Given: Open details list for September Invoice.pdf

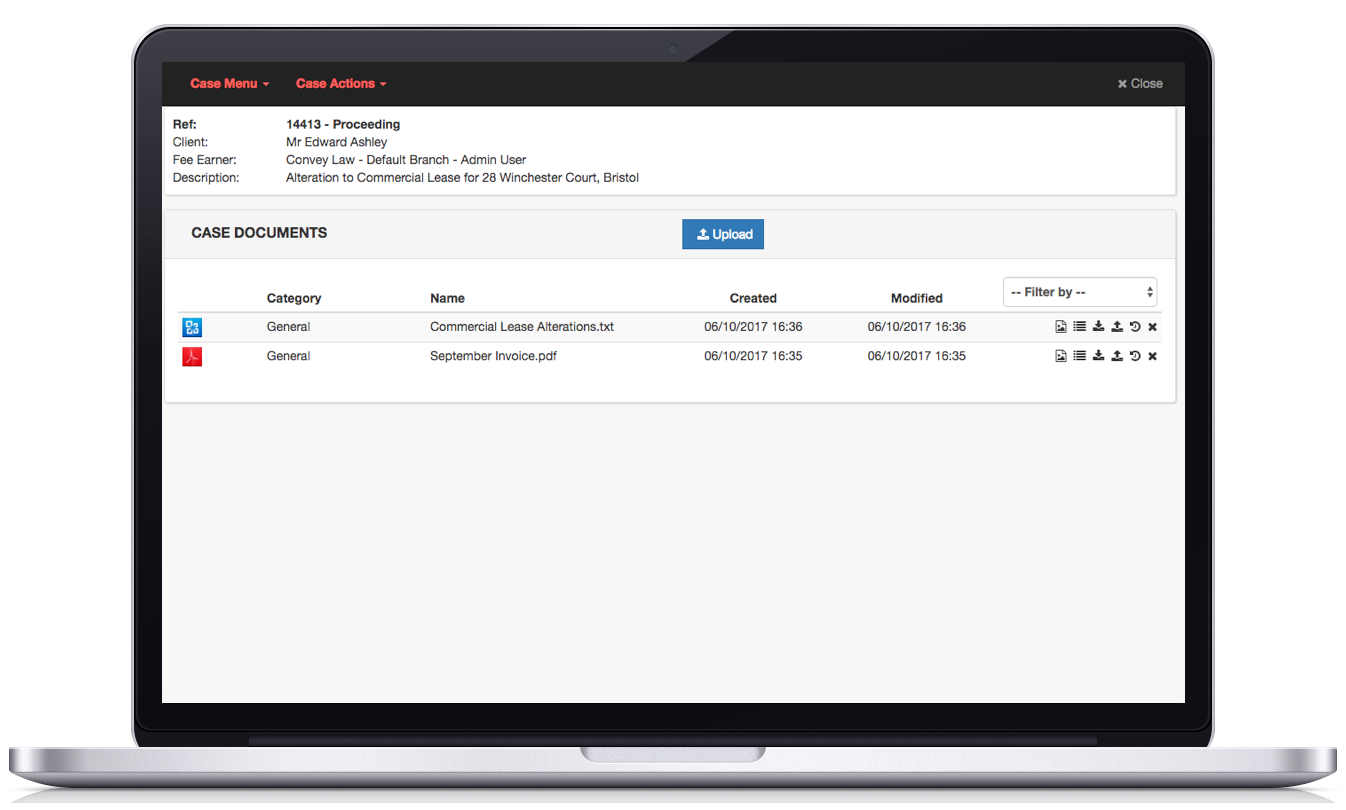Looking at the screenshot, I should pyautogui.click(x=1079, y=356).
